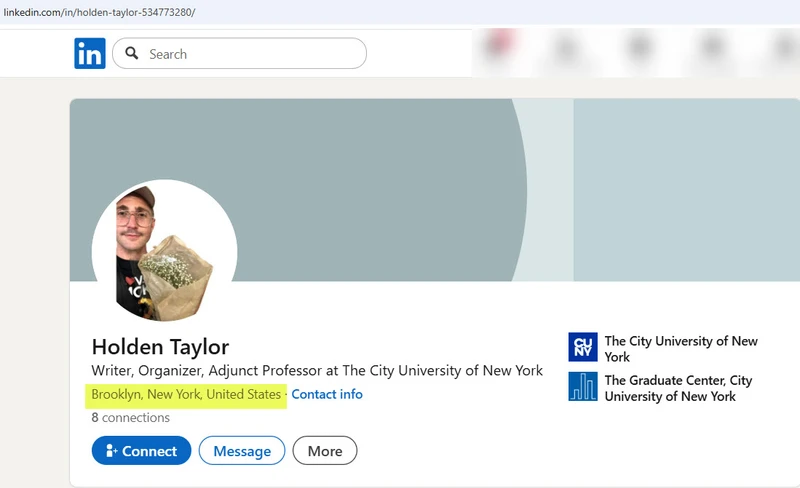Open the More options button
The width and height of the screenshot is (800, 488).
[325, 451]
